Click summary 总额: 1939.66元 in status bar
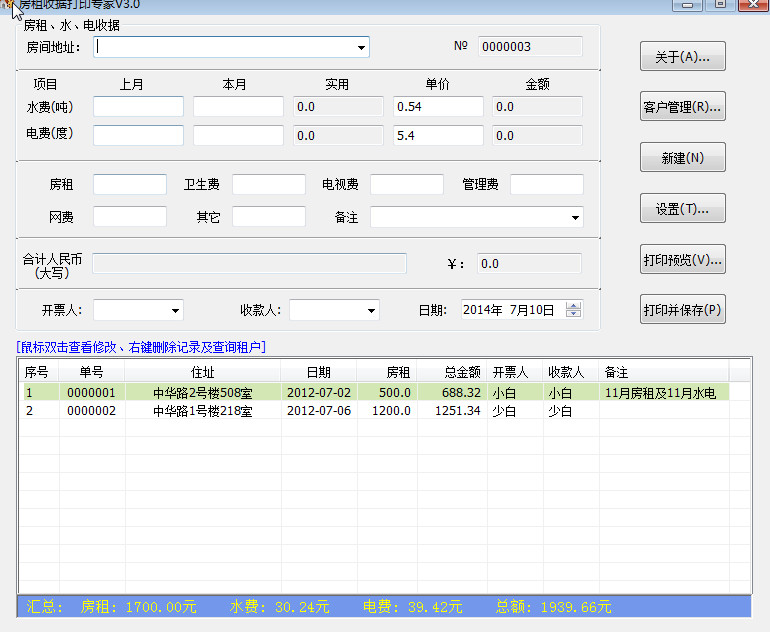770x632 pixels. 553,607
